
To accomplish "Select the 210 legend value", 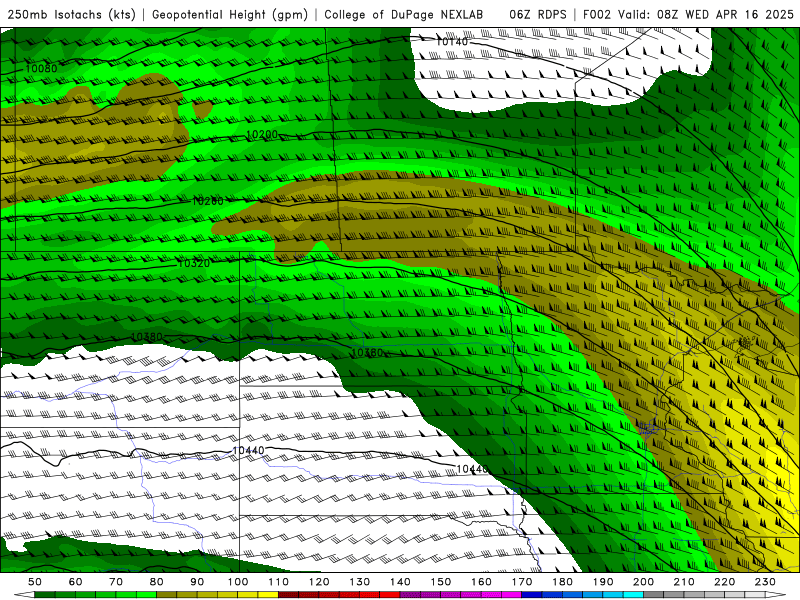I will pyautogui.click(x=684, y=582).
